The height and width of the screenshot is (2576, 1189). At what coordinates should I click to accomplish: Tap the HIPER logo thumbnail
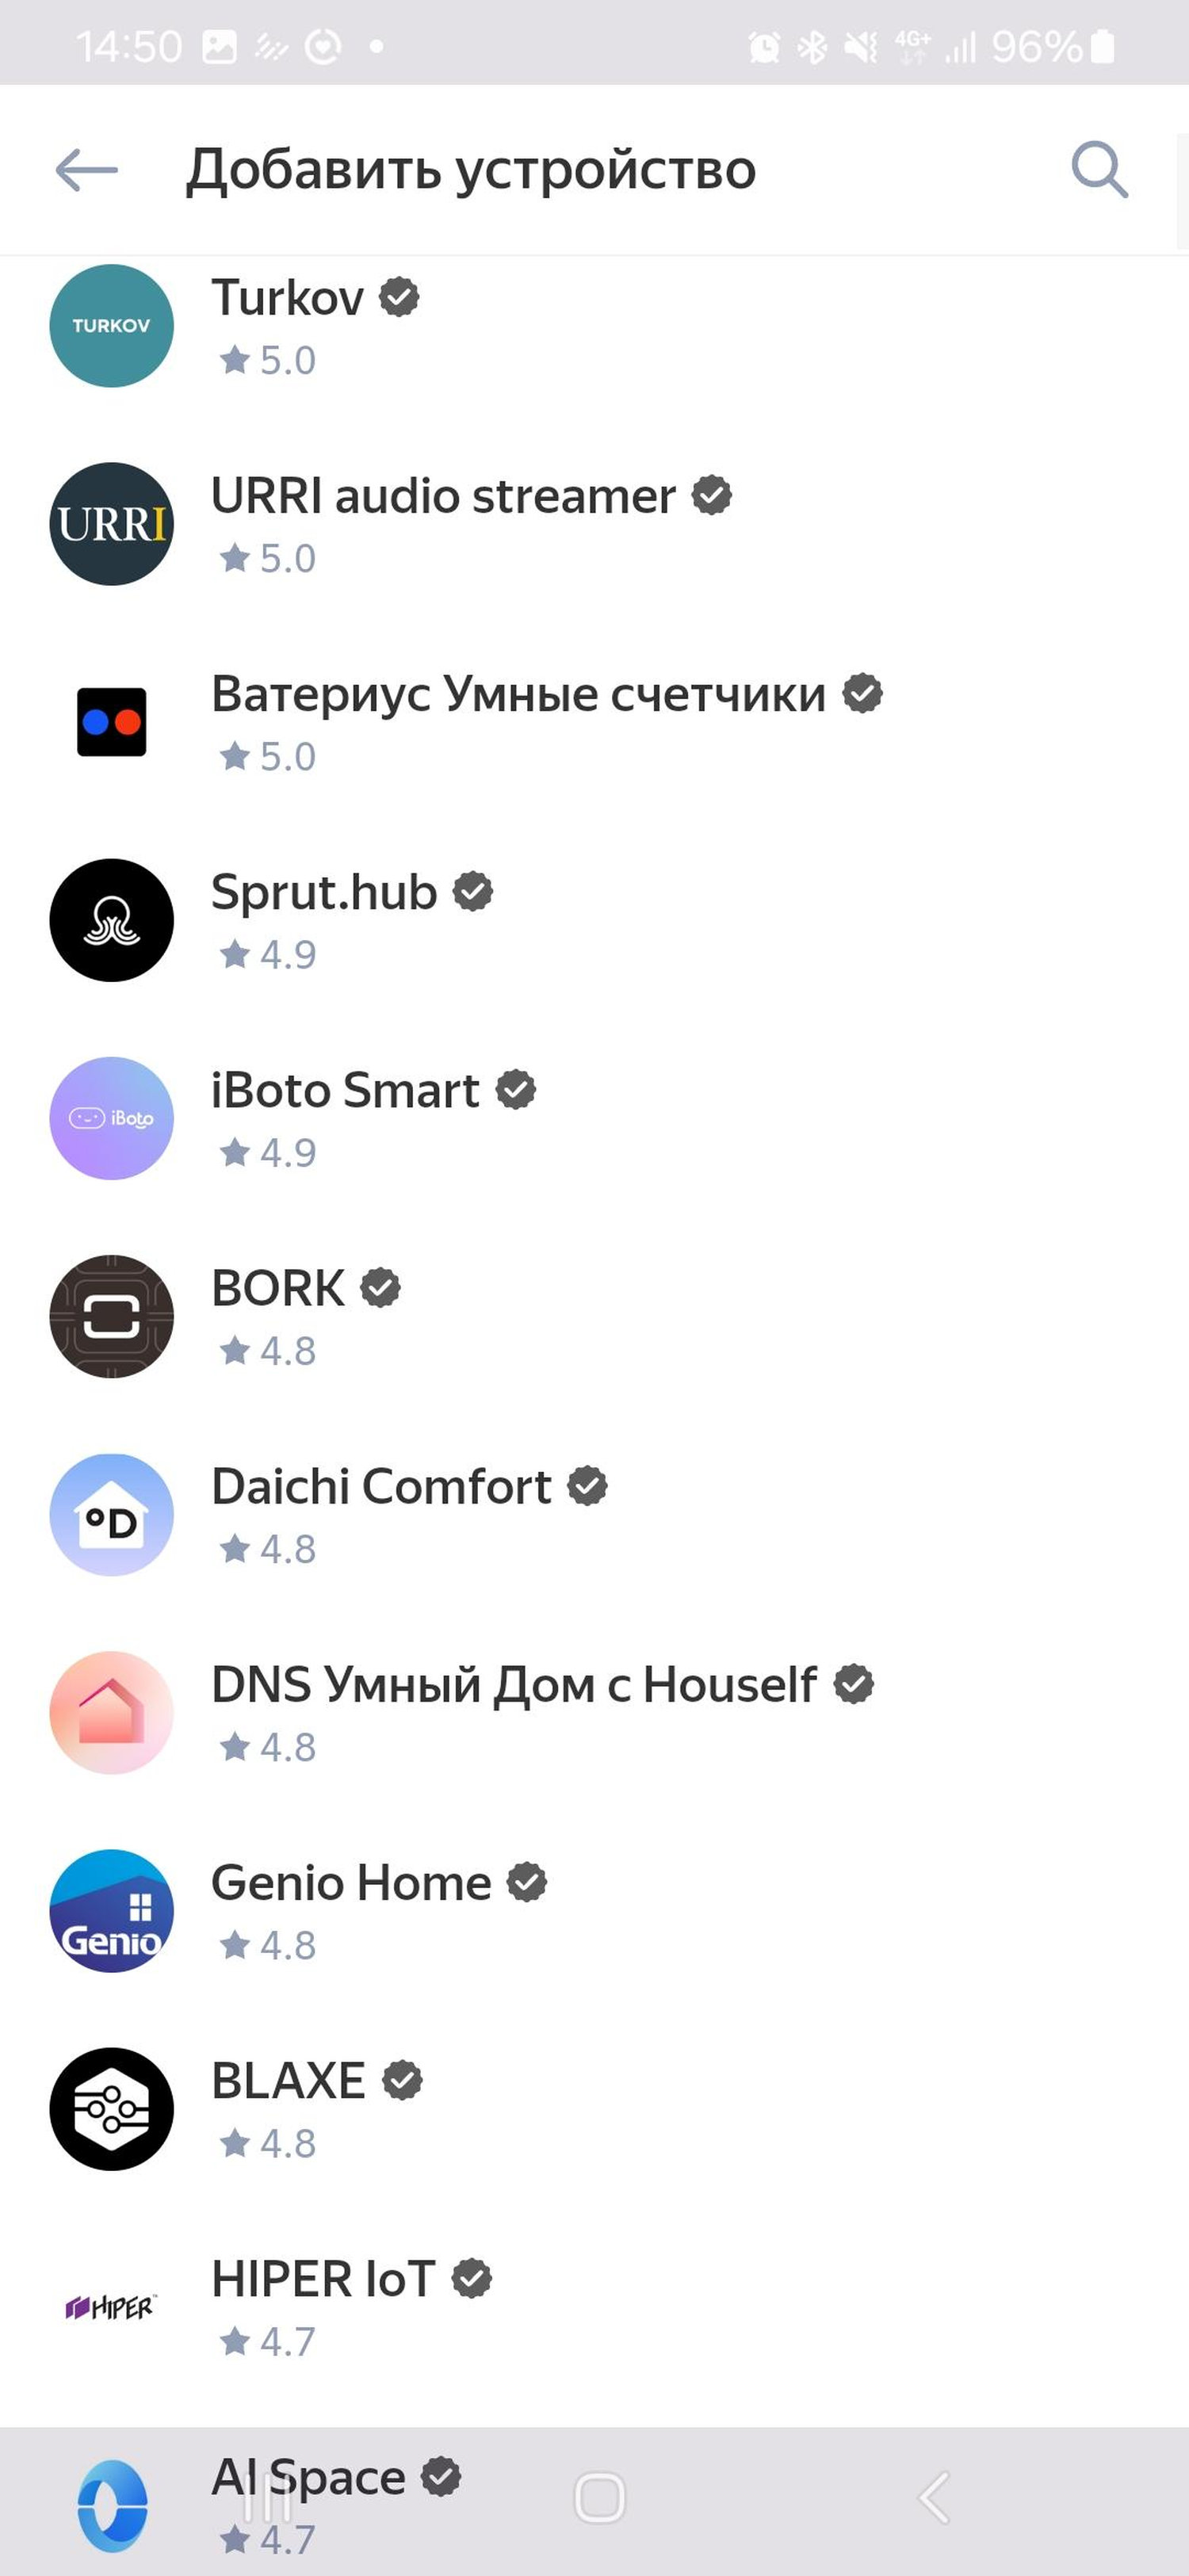coord(111,2307)
